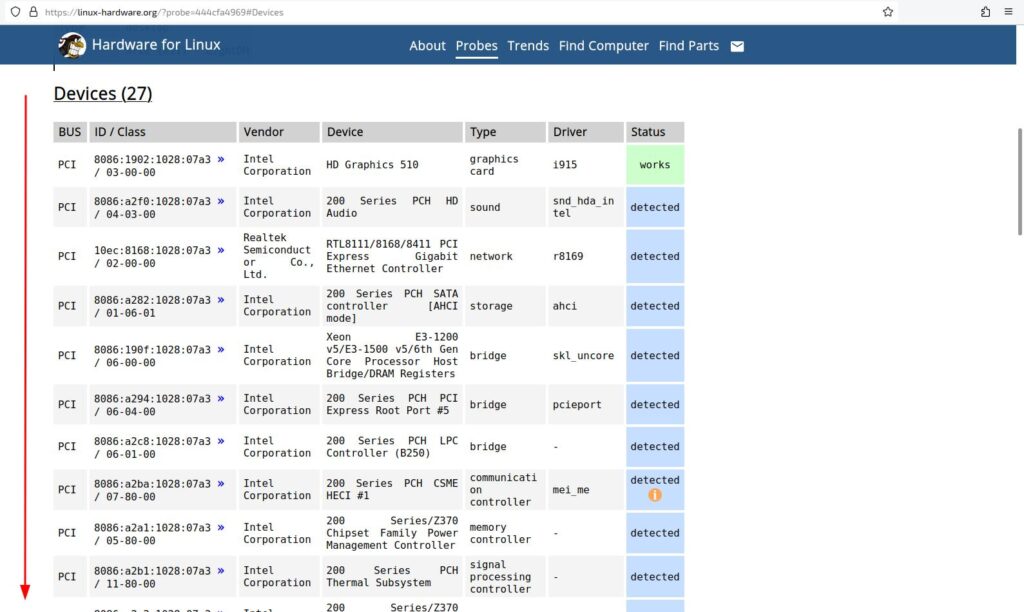
Task: Click the Vendor column header
Action: click(x=279, y=132)
